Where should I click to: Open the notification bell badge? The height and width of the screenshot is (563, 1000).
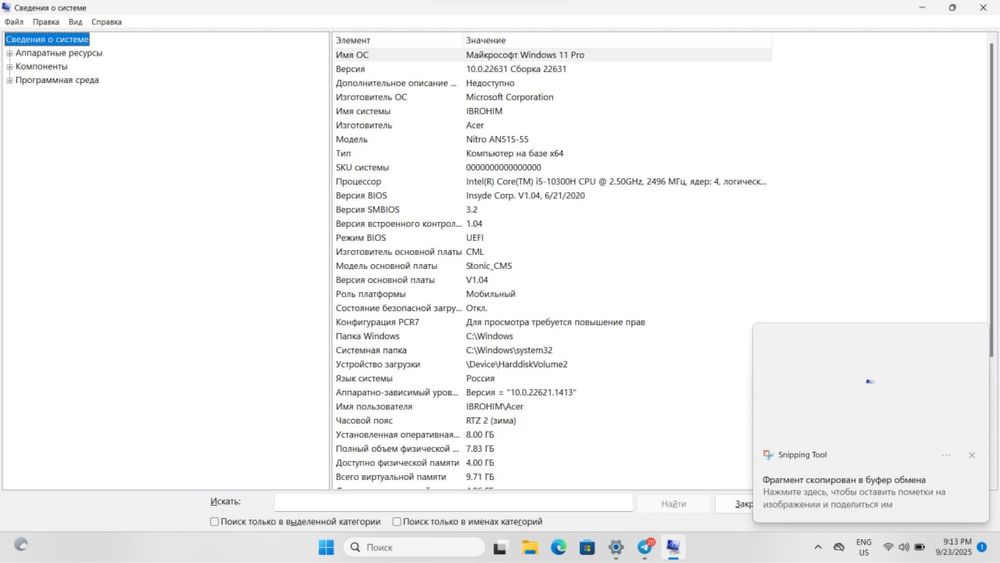point(982,547)
